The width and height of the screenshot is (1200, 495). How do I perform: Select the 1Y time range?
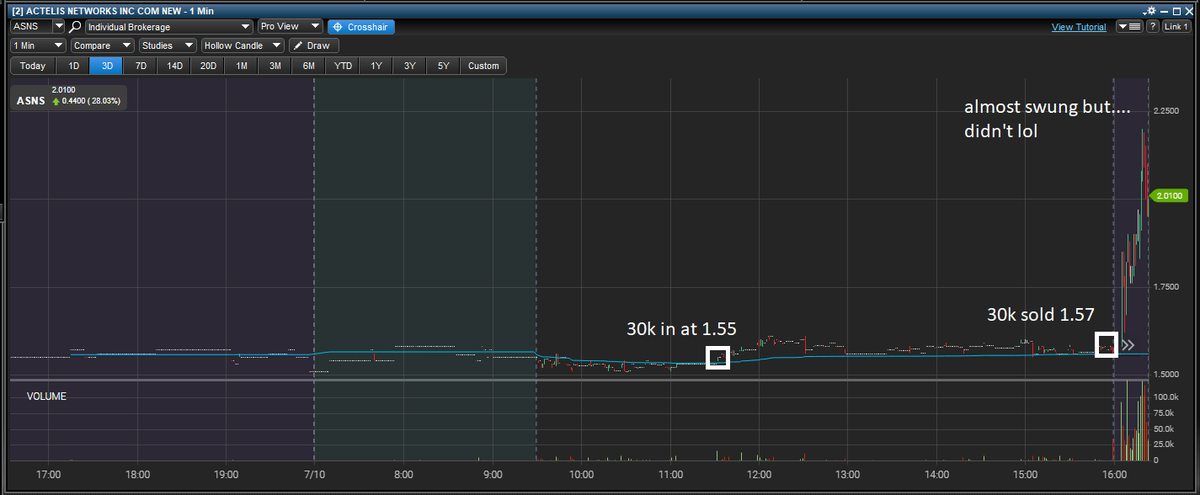click(x=376, y=66)
